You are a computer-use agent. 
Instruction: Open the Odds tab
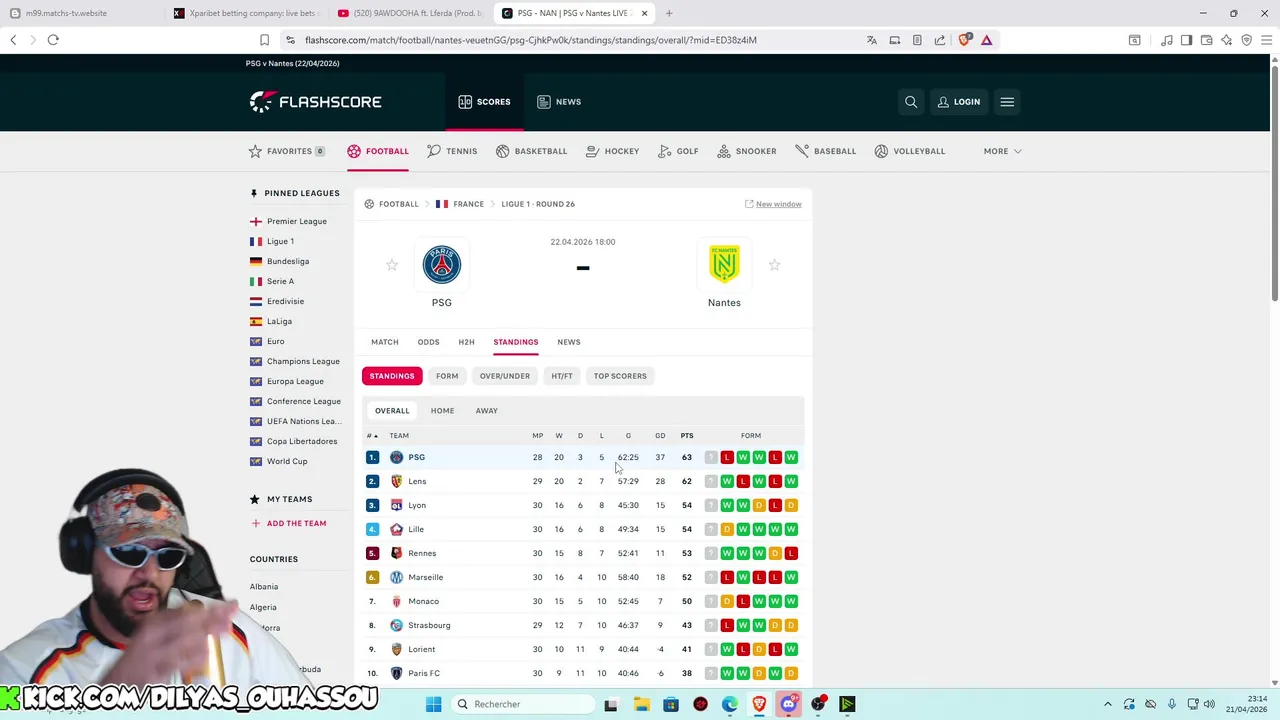(x=428, y=342)
